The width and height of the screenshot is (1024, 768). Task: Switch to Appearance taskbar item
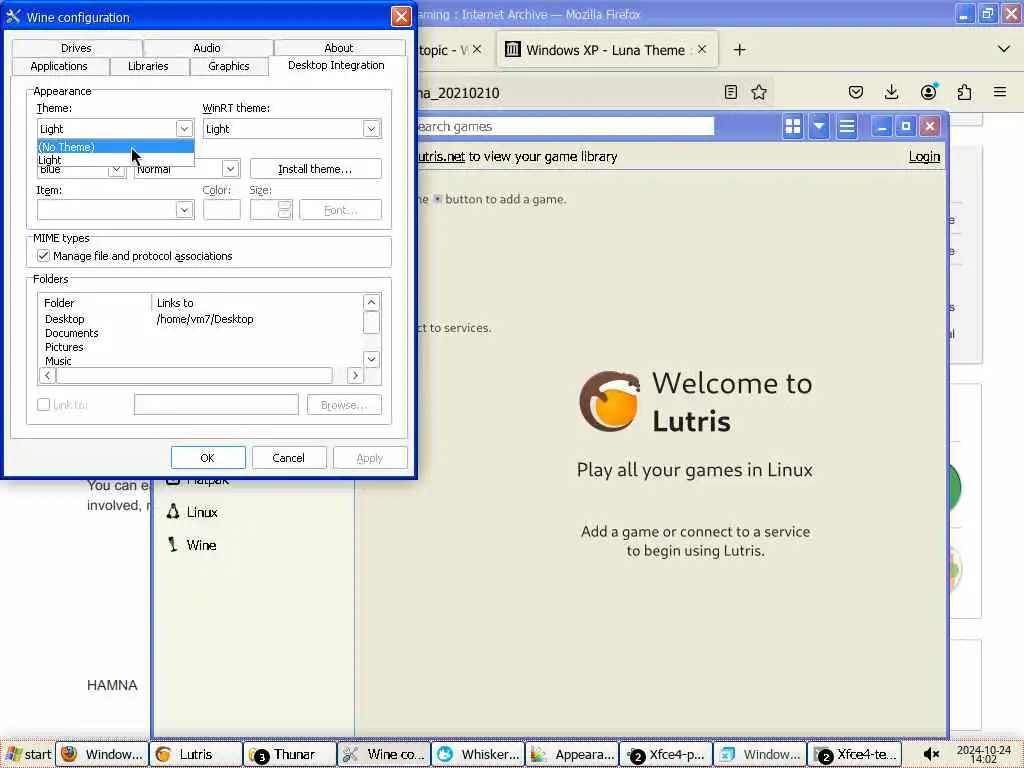pos(571,754)
